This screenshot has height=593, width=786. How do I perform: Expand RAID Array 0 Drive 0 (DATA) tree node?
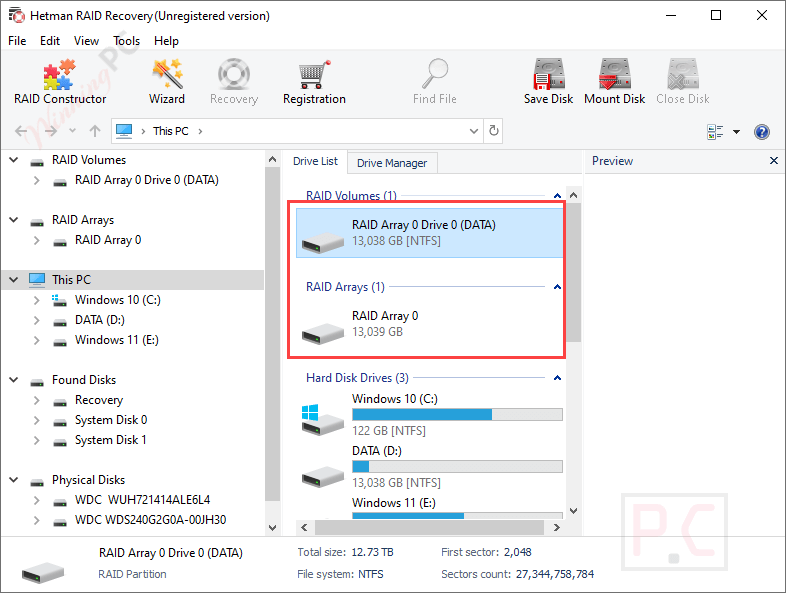pos(37,180)
